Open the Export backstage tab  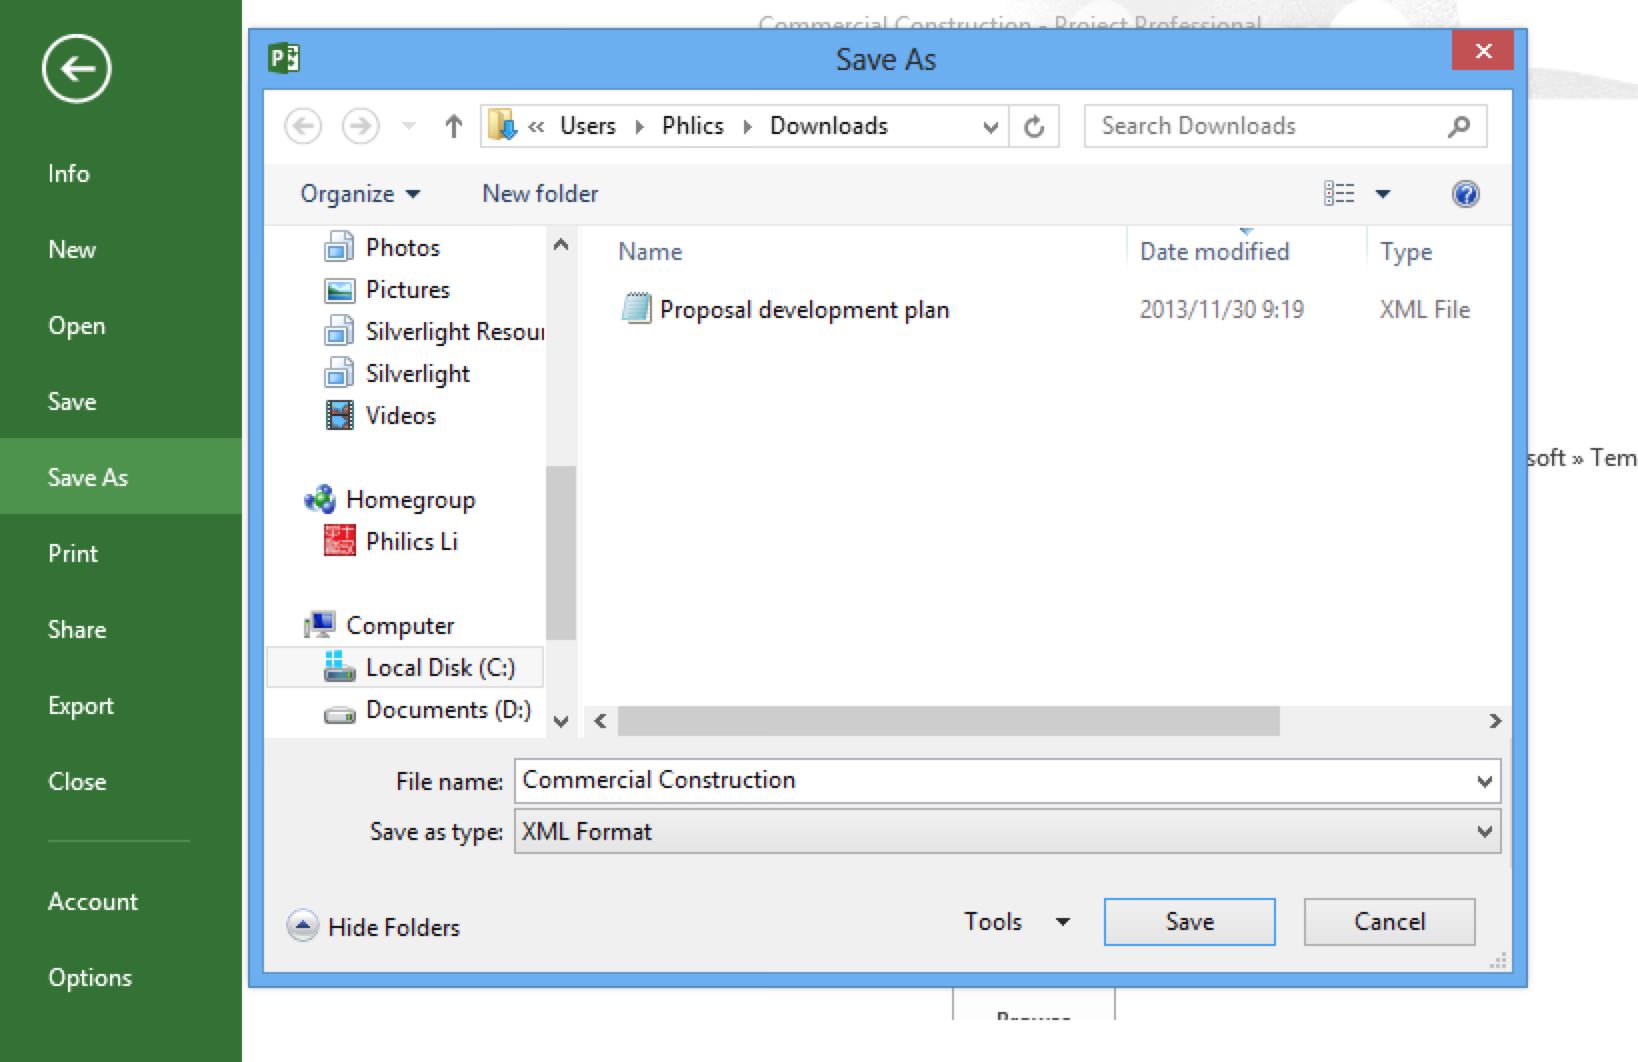[x=81, y=706]
